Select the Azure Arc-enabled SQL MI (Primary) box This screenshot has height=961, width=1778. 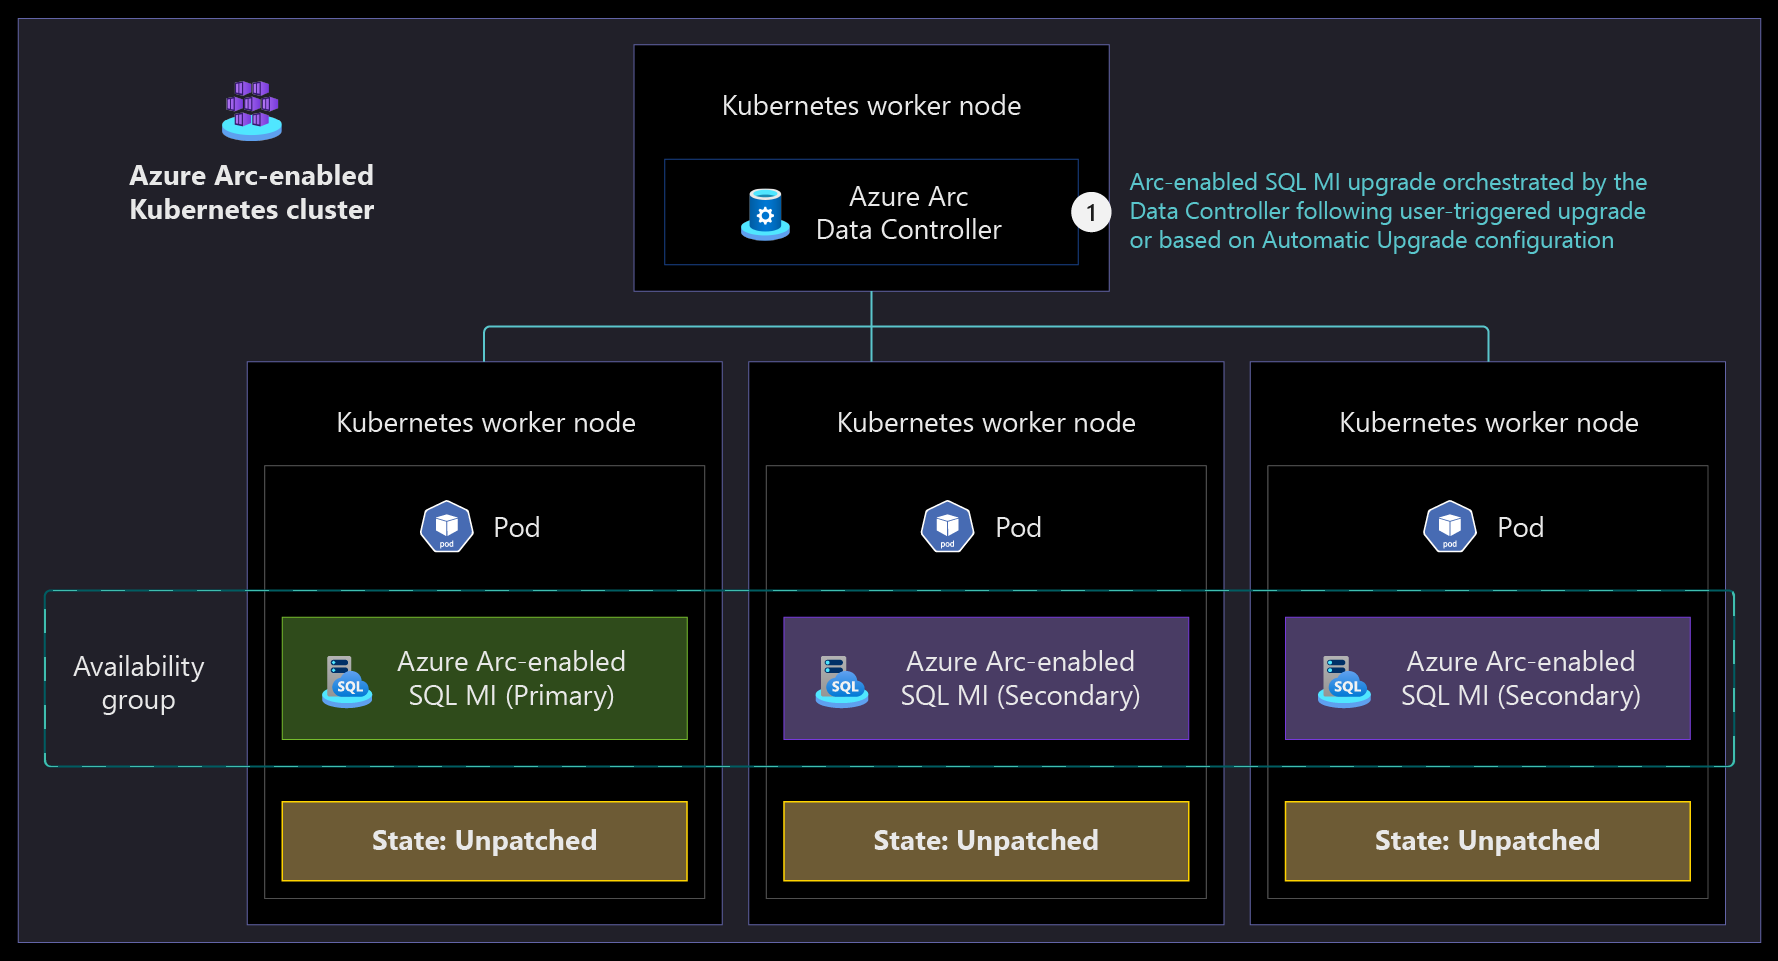tap(485, 678)
